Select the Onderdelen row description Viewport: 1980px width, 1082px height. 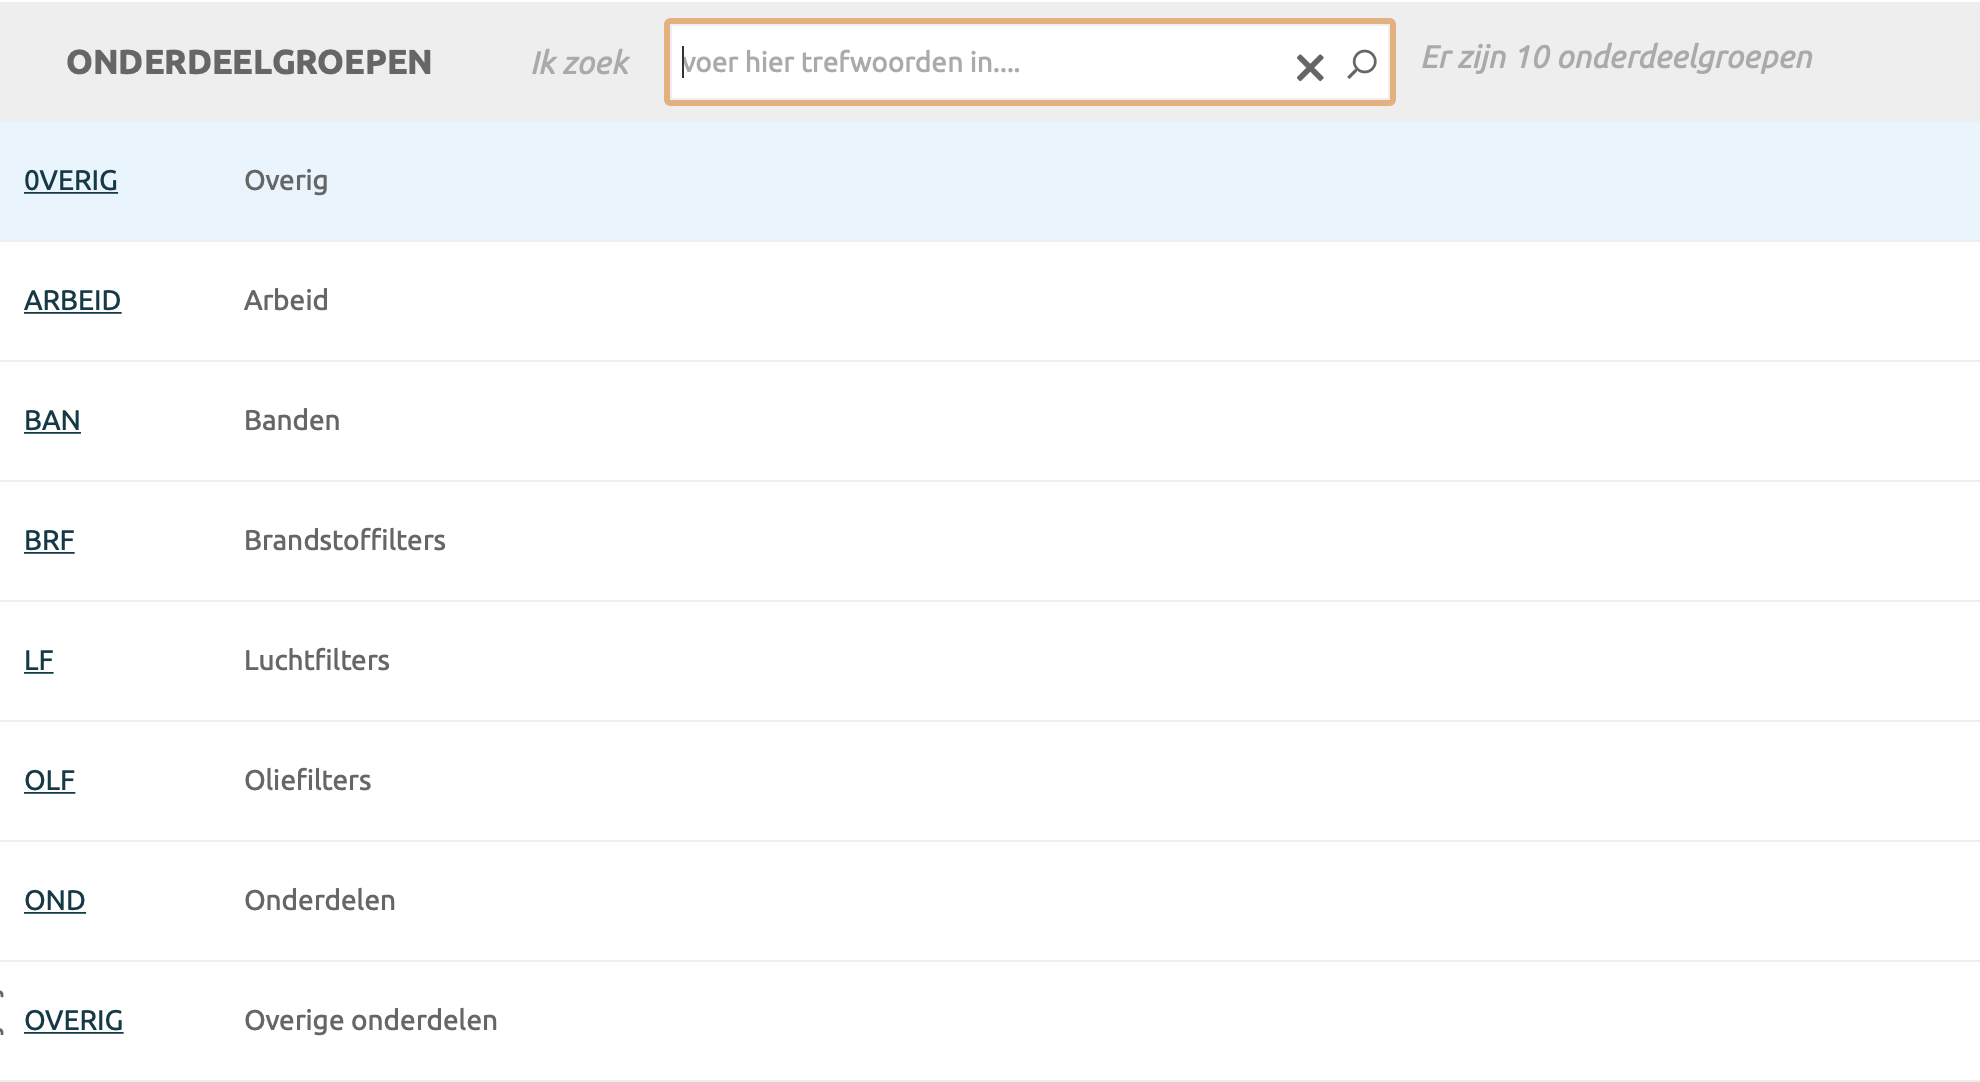click(320, 901)
